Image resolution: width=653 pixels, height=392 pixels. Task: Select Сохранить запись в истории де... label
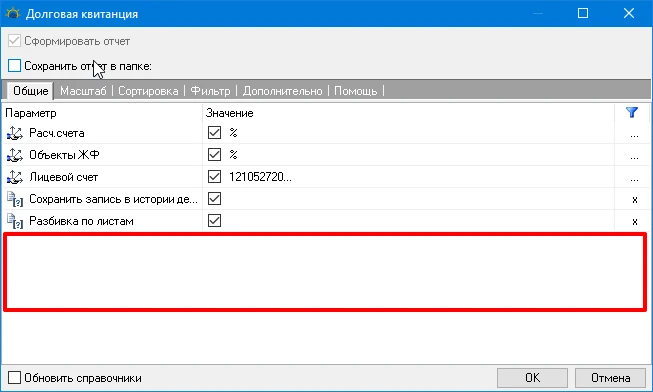(113, 199)
